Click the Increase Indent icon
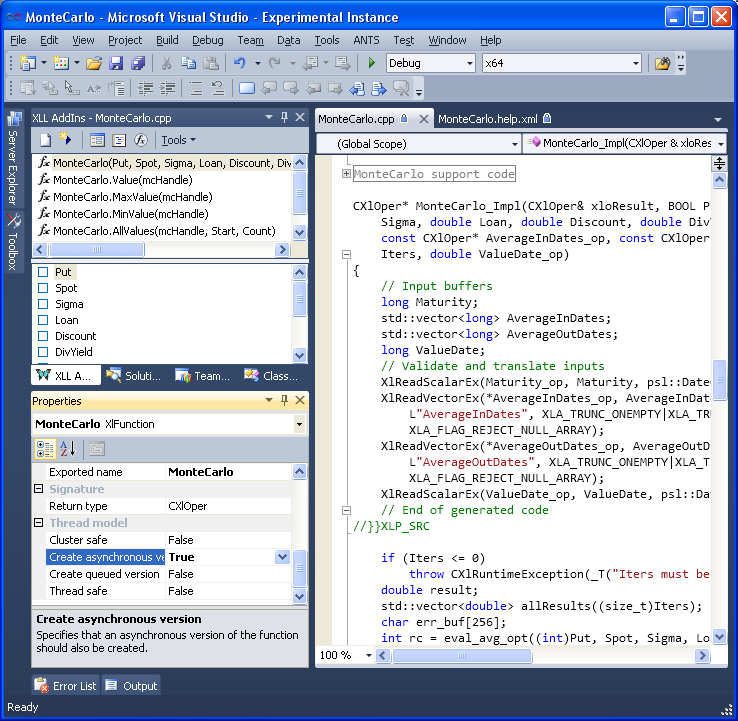The height and width of the screenshot is (721, 738). [x=168, y=88]
